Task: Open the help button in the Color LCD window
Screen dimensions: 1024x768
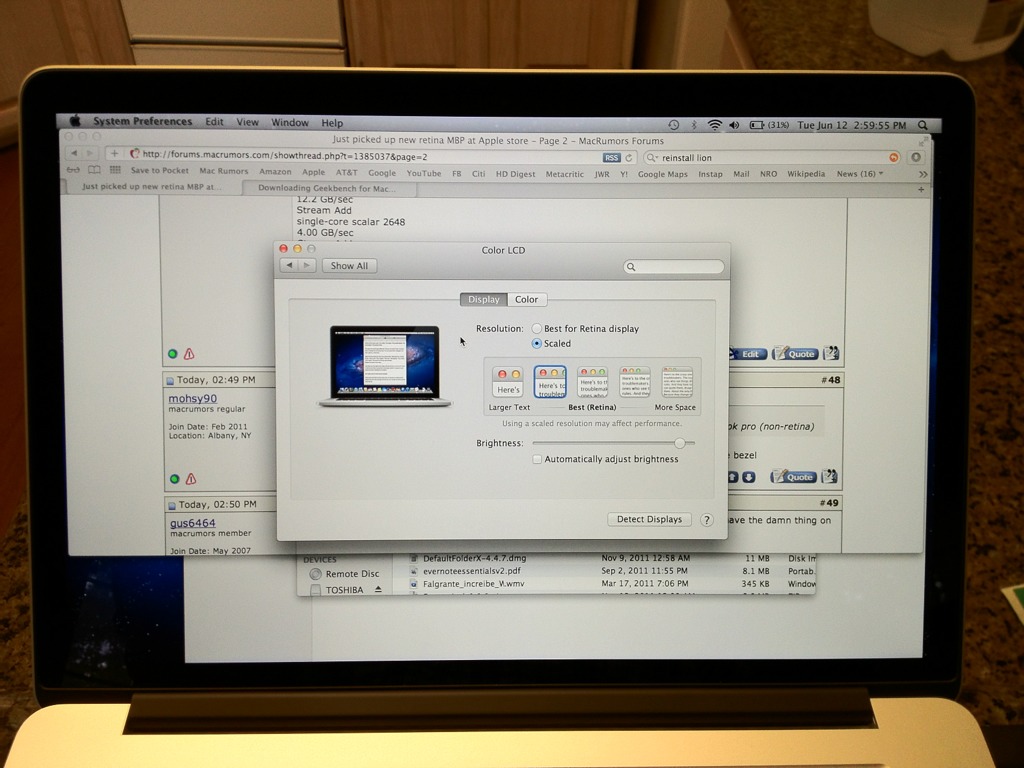Action: (x=707, y=520)
